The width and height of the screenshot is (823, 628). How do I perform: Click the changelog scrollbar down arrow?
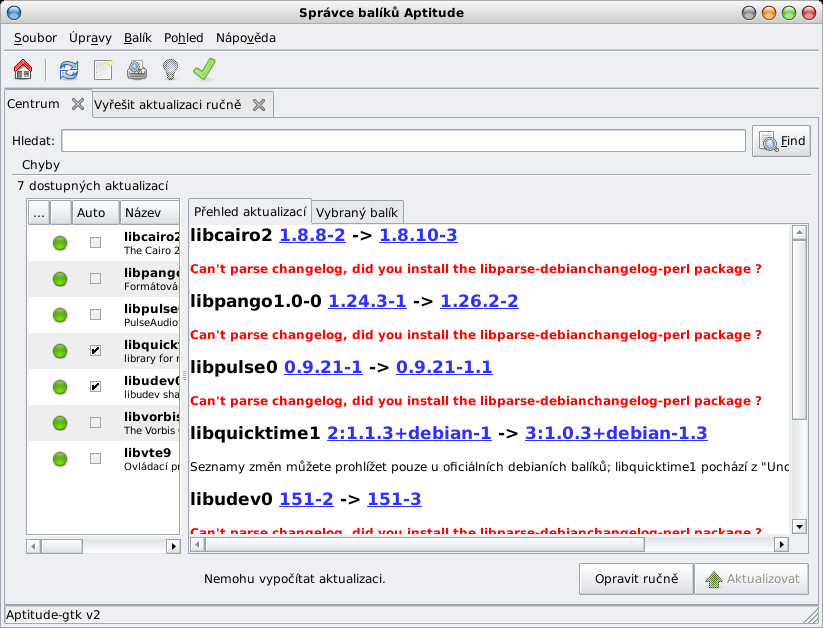point(799,527)
